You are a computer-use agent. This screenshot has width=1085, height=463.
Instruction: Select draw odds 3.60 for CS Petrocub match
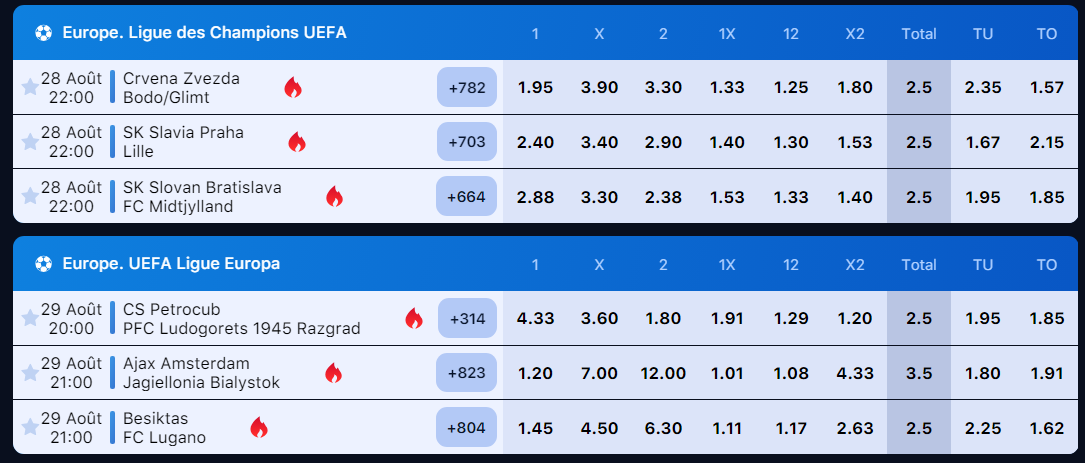click(x=599, y=318)
